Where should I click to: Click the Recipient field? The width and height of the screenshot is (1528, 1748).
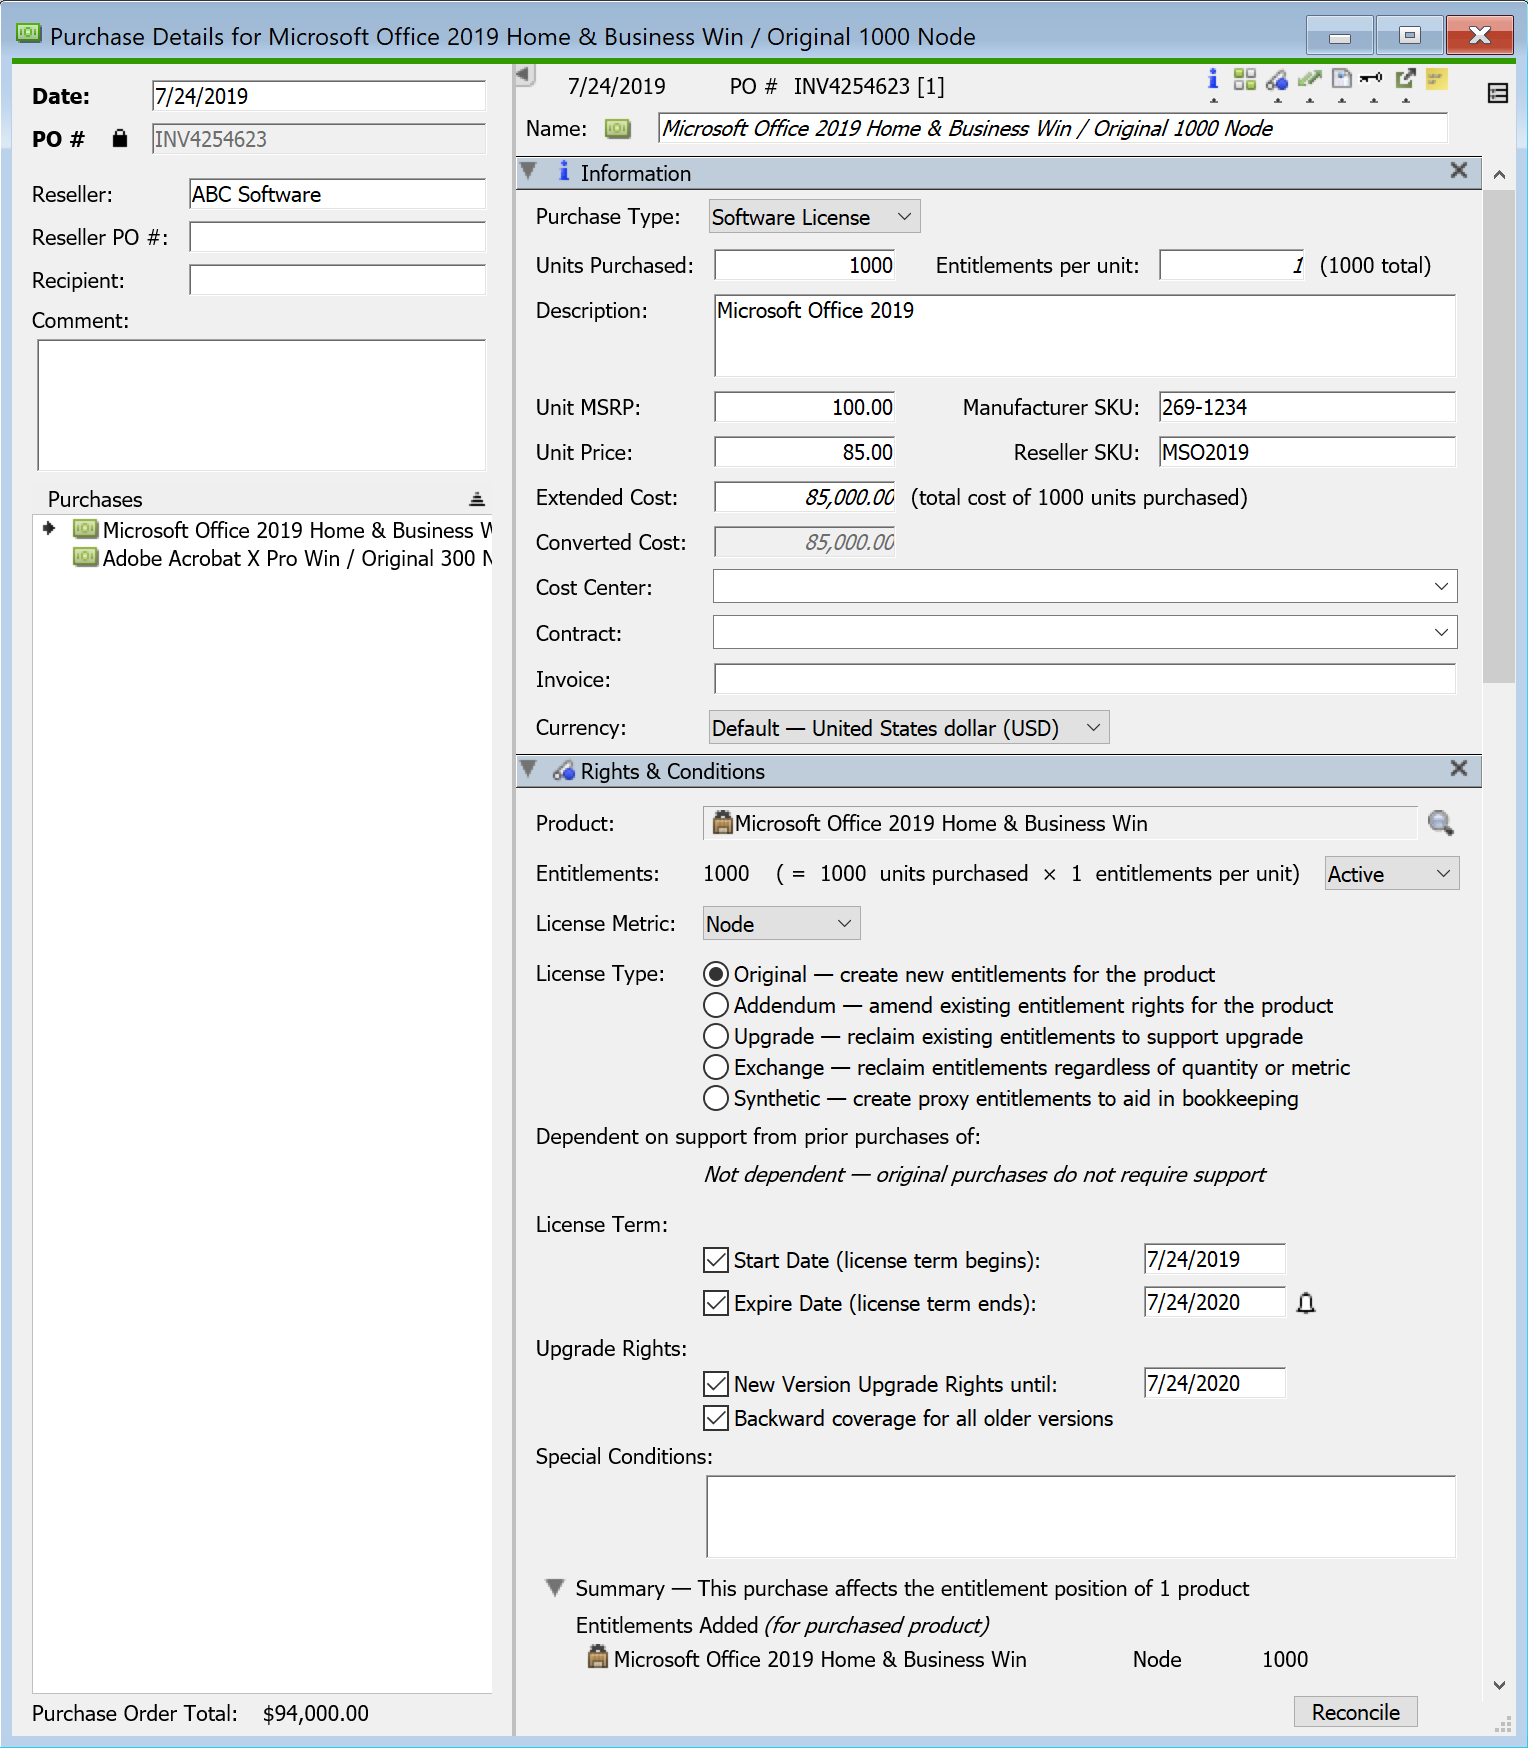tap(337, 280)
